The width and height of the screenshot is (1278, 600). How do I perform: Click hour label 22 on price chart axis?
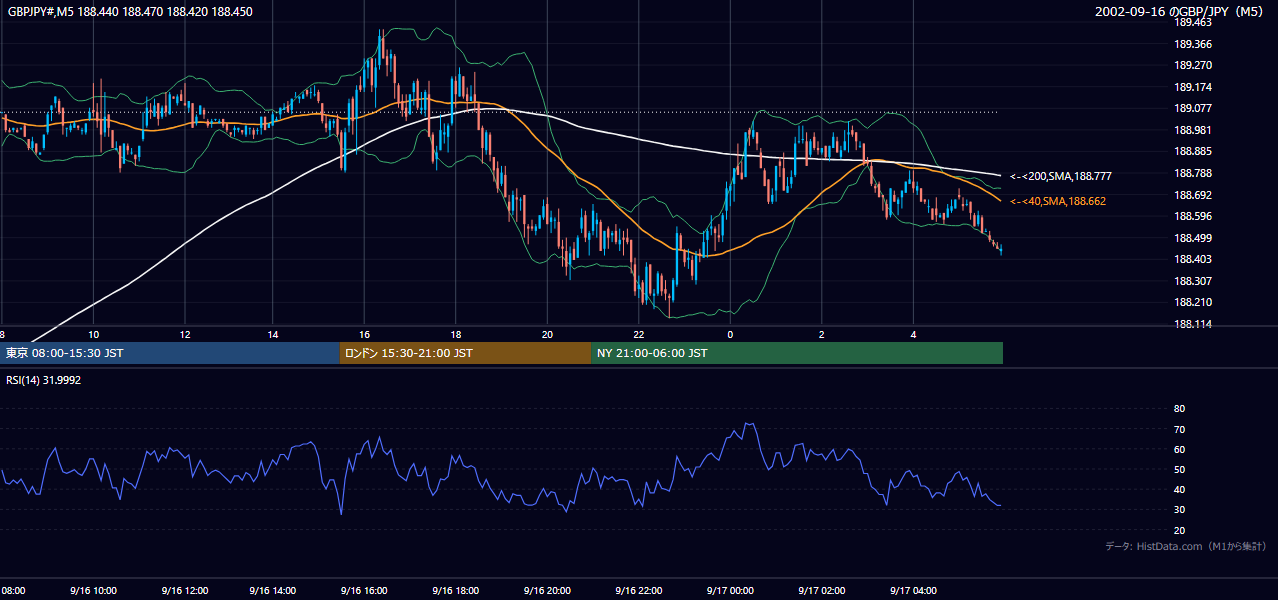coord(639,334)
